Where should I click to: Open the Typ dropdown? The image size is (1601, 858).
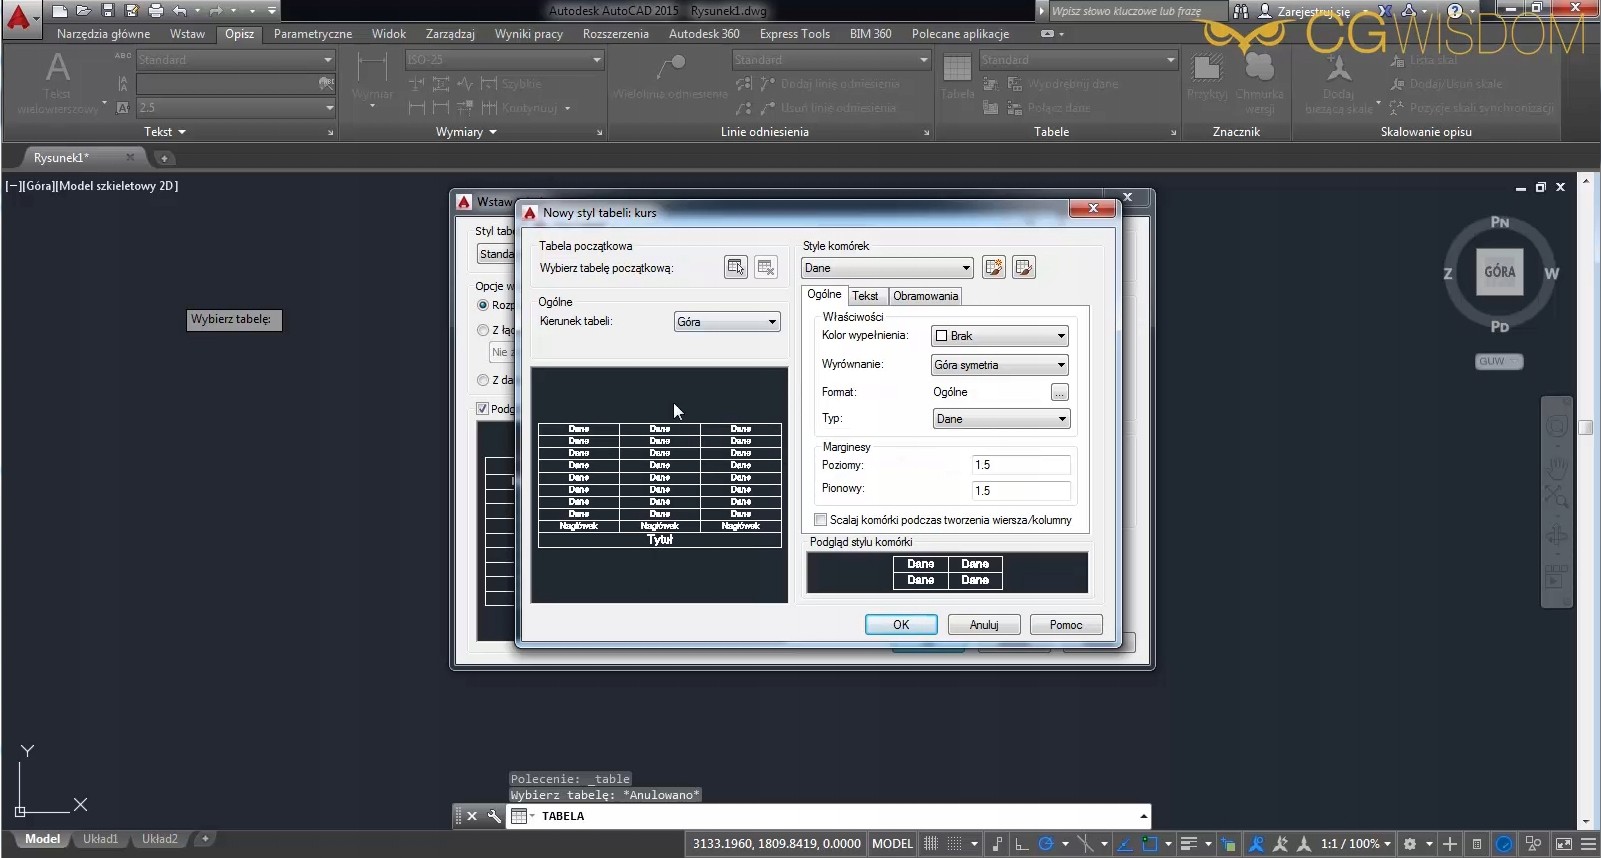click(1000, 419)
